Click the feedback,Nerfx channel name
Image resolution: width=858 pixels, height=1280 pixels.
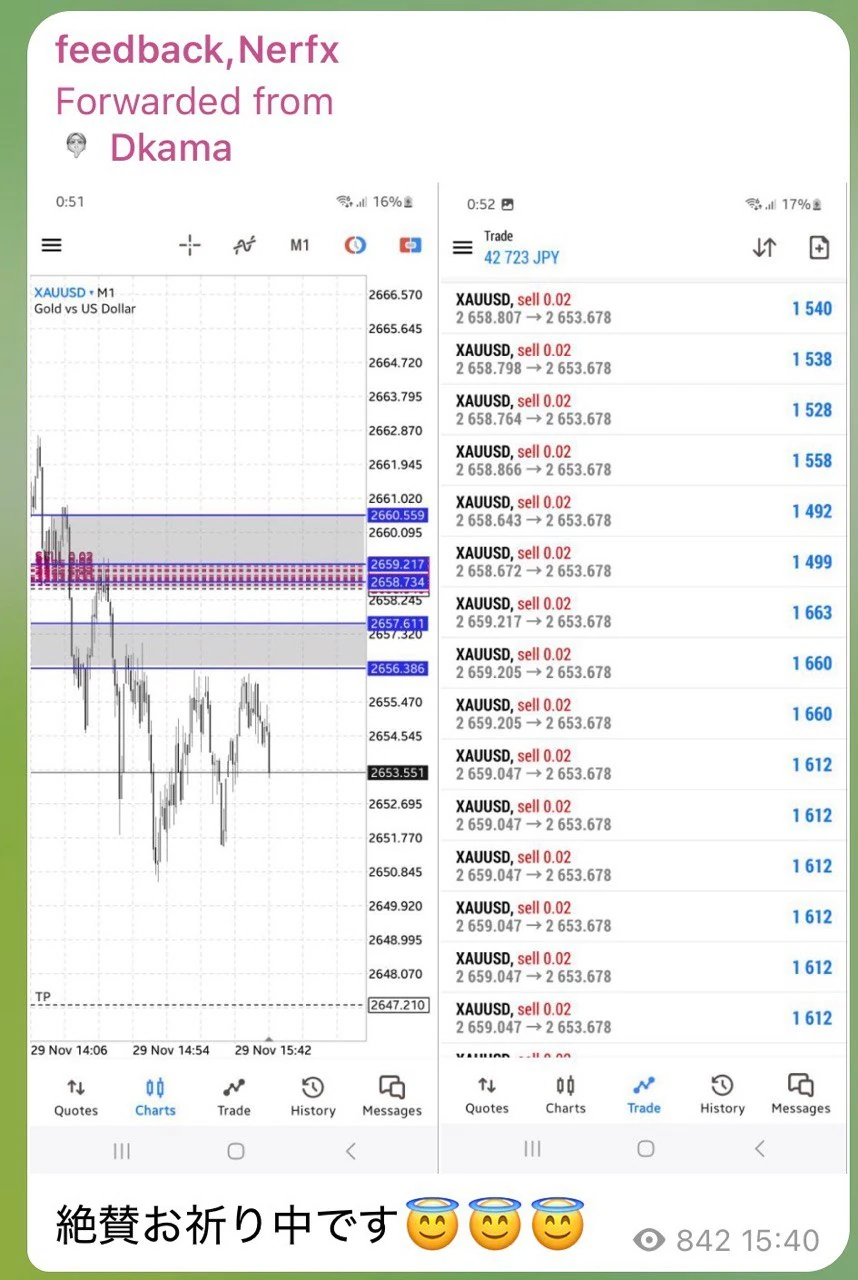pos(197,49)
